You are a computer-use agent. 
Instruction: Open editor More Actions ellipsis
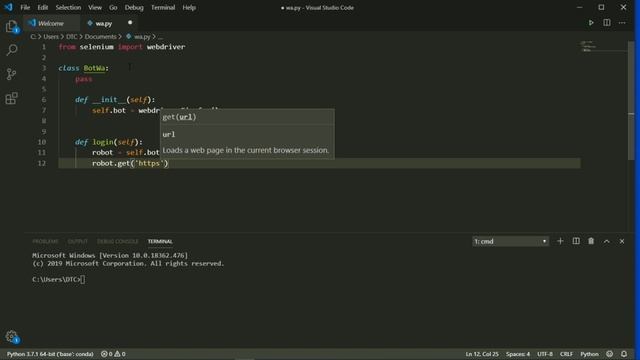622,23
